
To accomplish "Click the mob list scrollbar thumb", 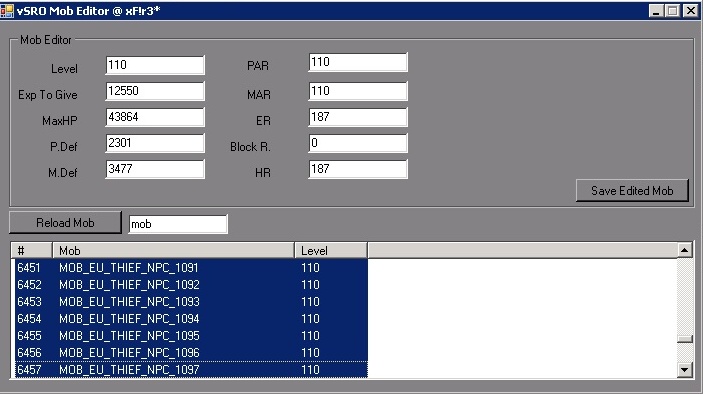I will point(685,339).
